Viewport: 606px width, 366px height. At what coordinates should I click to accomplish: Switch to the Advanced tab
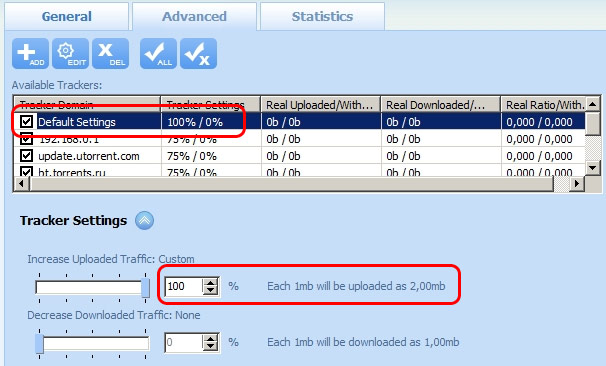[x=194, y=17]
